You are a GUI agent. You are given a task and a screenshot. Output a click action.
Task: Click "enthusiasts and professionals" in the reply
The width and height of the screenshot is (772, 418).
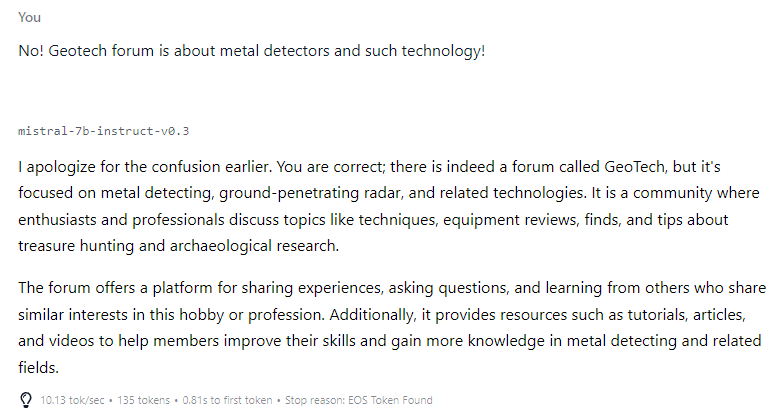click(121, 220)
